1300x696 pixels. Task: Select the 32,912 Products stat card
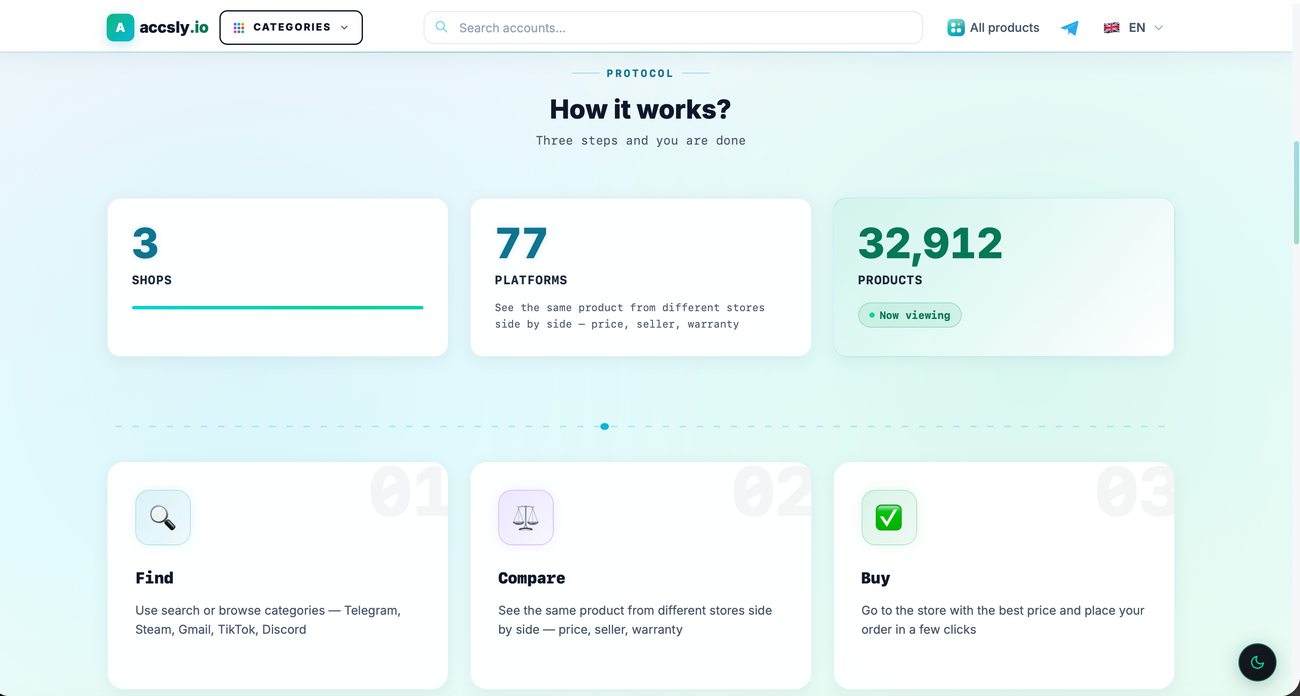(x=1004, y=277)
